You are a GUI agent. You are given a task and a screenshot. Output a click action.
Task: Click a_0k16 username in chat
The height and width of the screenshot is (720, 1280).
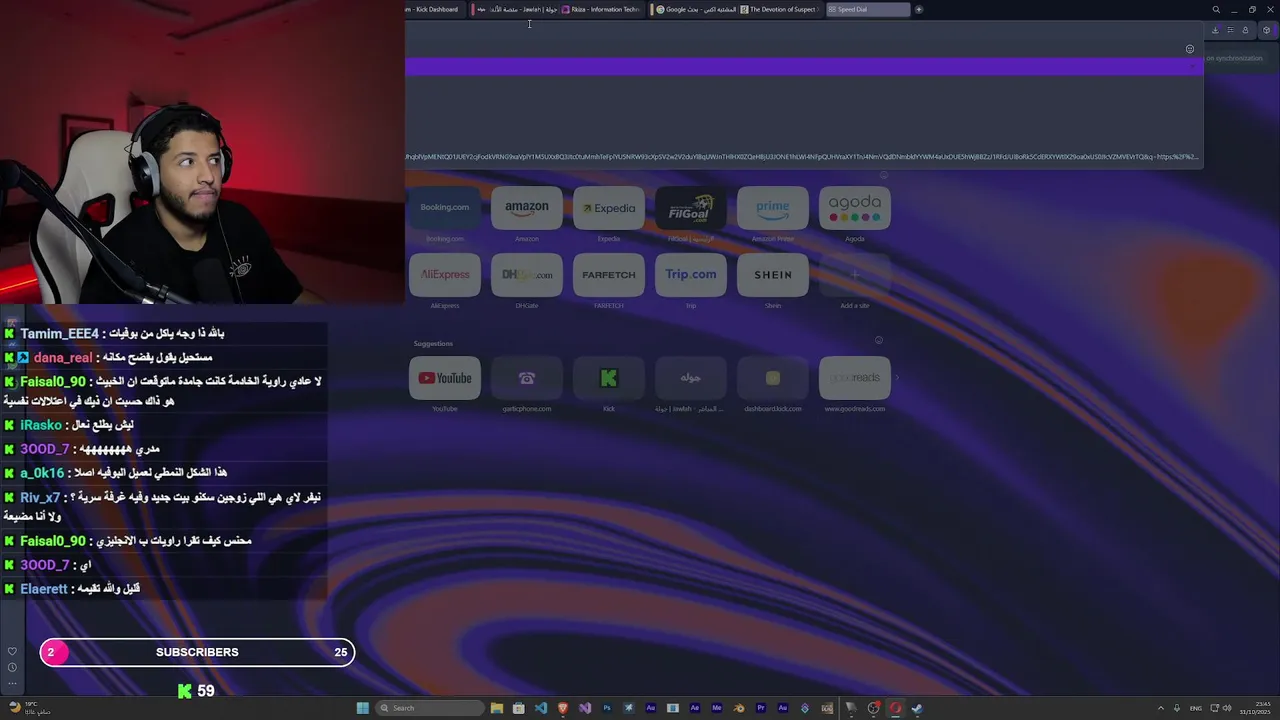(x=42, y=473)
